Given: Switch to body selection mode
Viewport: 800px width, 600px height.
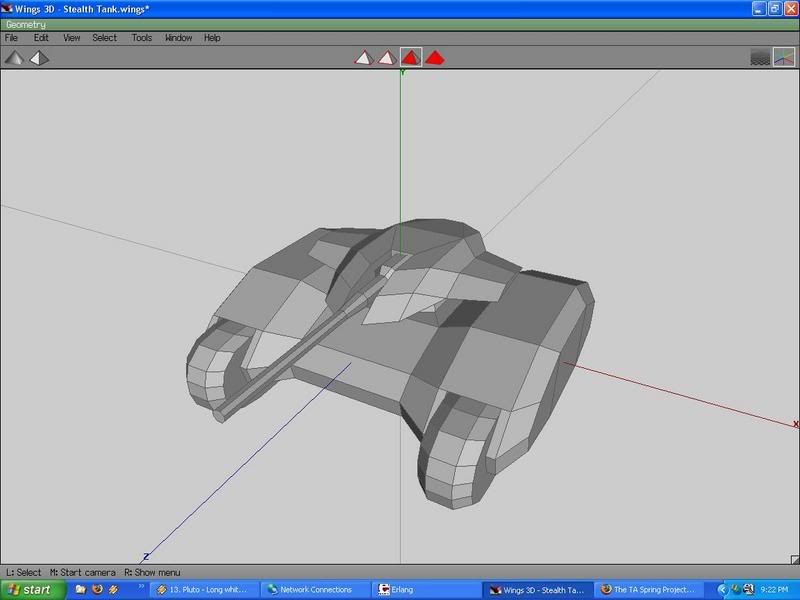Looking at the screenshot, I should pos(434,58).
